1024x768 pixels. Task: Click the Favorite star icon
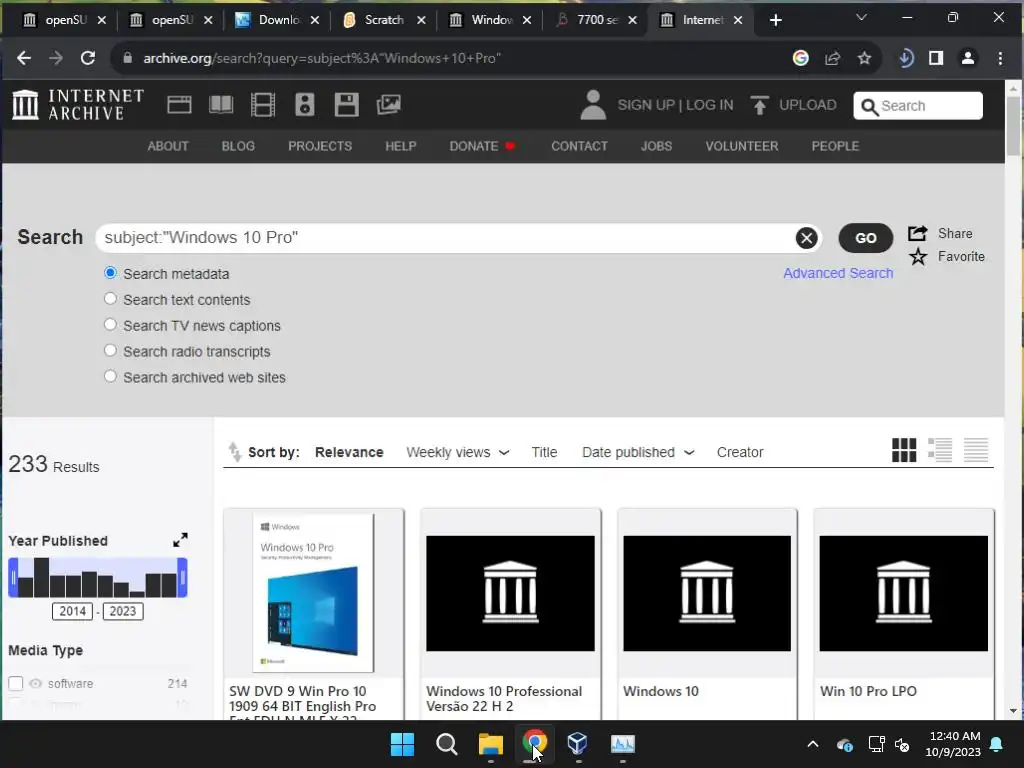point(918,257)
